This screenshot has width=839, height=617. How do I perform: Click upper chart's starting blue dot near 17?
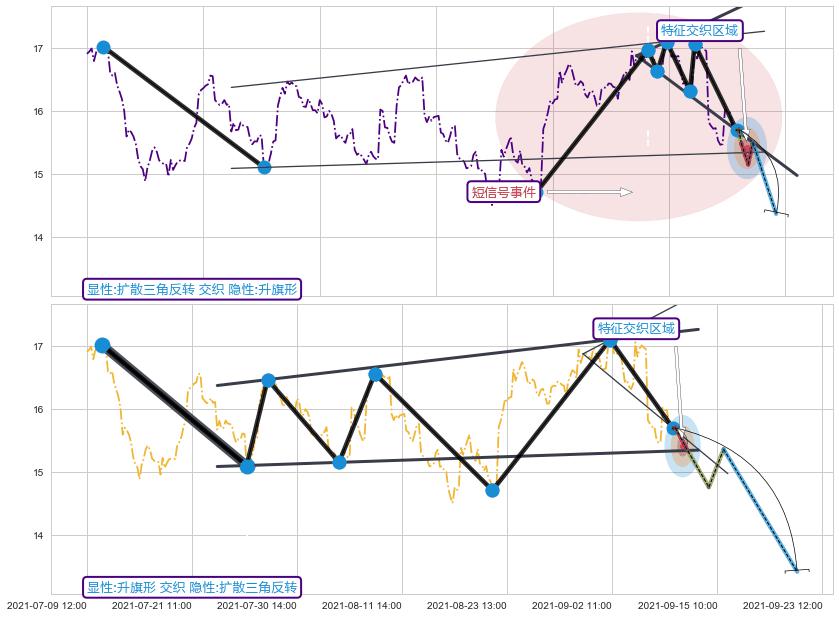click(102, 47)
